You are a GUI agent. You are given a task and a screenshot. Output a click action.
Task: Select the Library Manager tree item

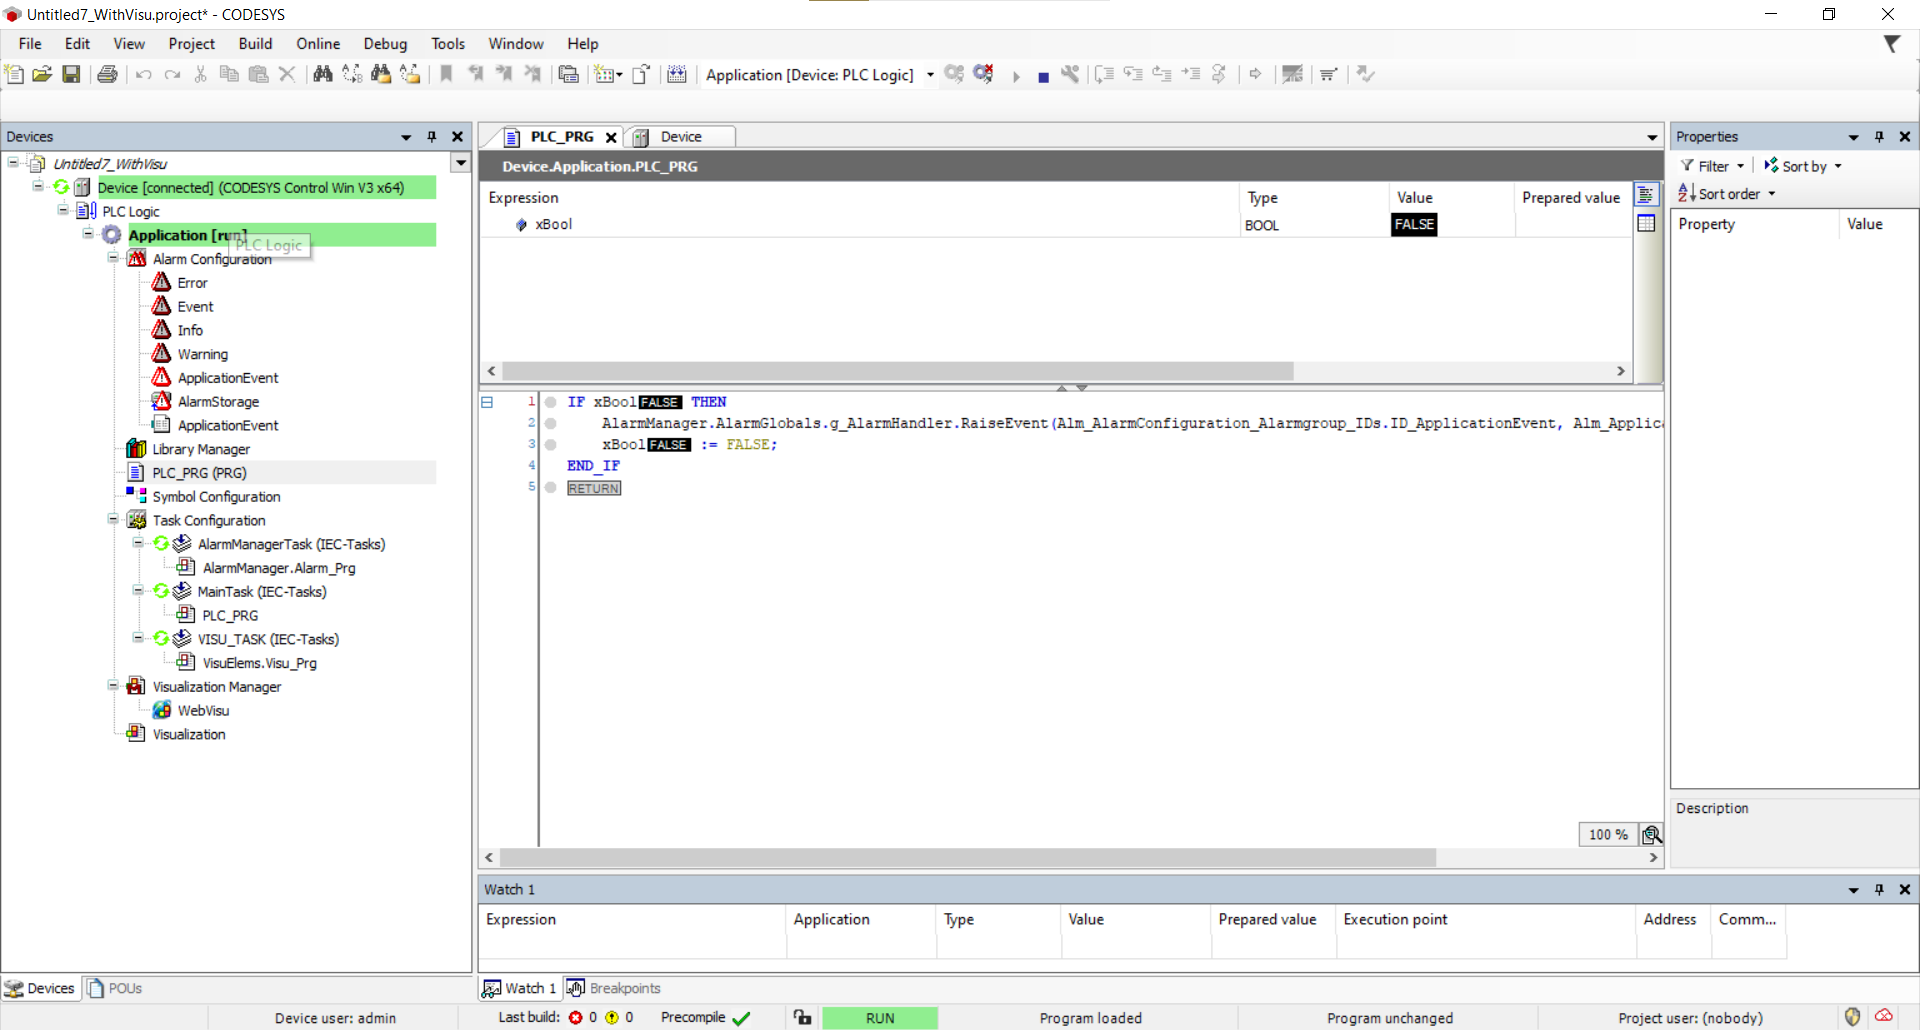coord(201,449)
